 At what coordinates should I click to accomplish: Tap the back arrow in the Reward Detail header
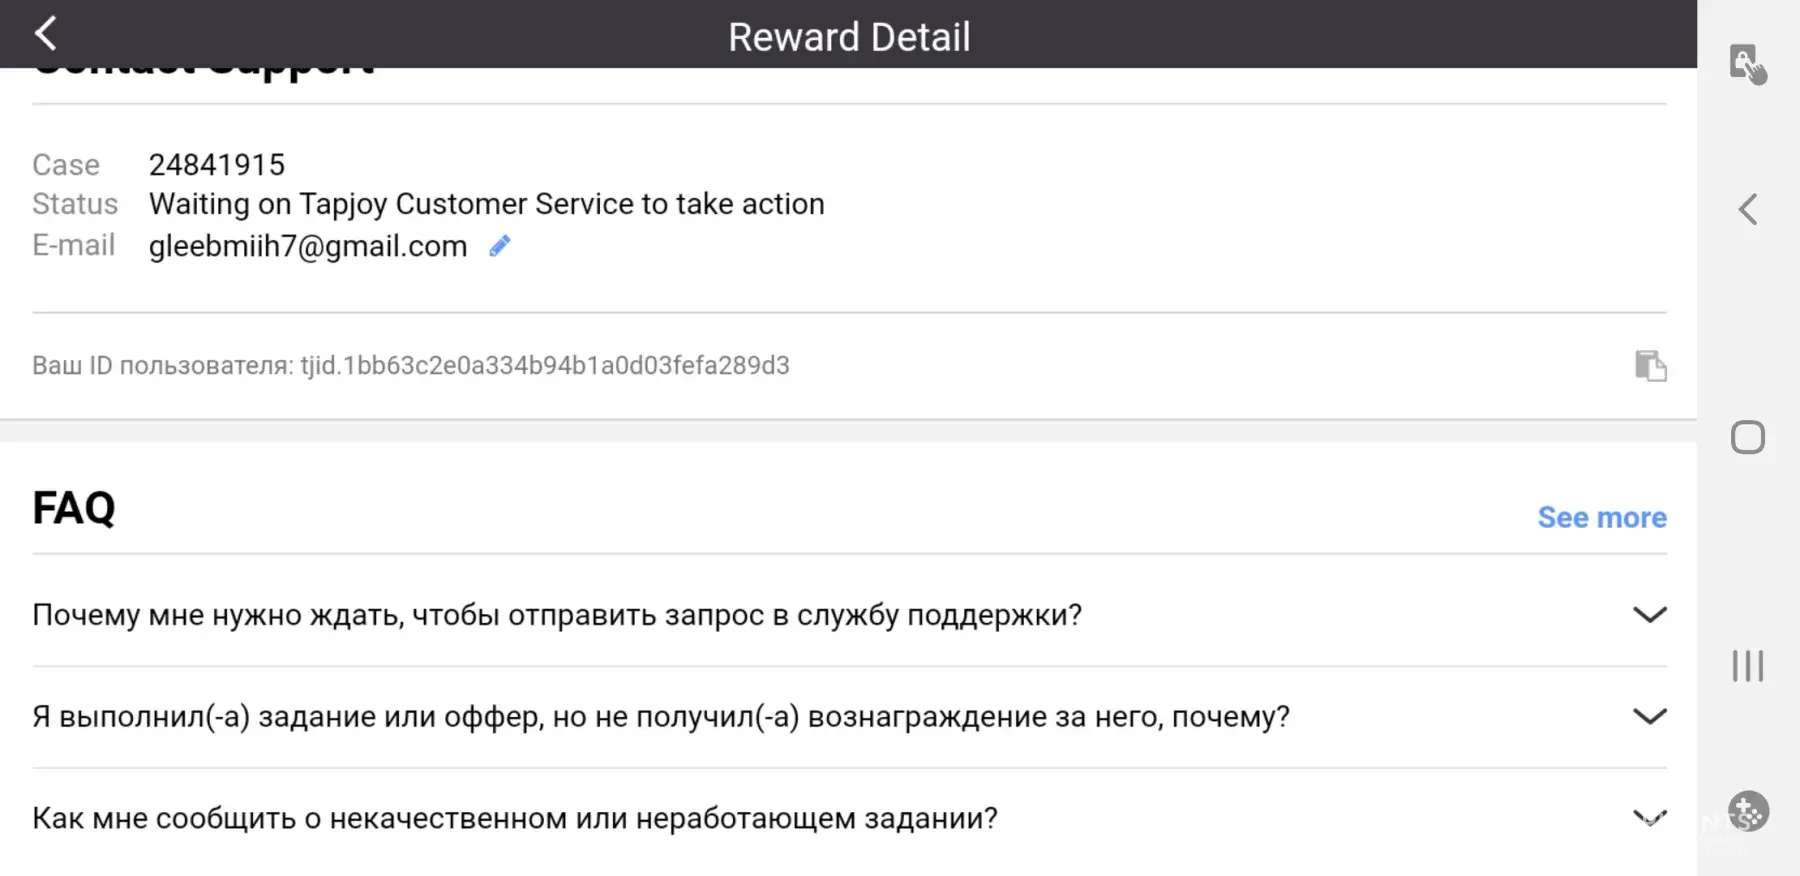click(46, 34)
